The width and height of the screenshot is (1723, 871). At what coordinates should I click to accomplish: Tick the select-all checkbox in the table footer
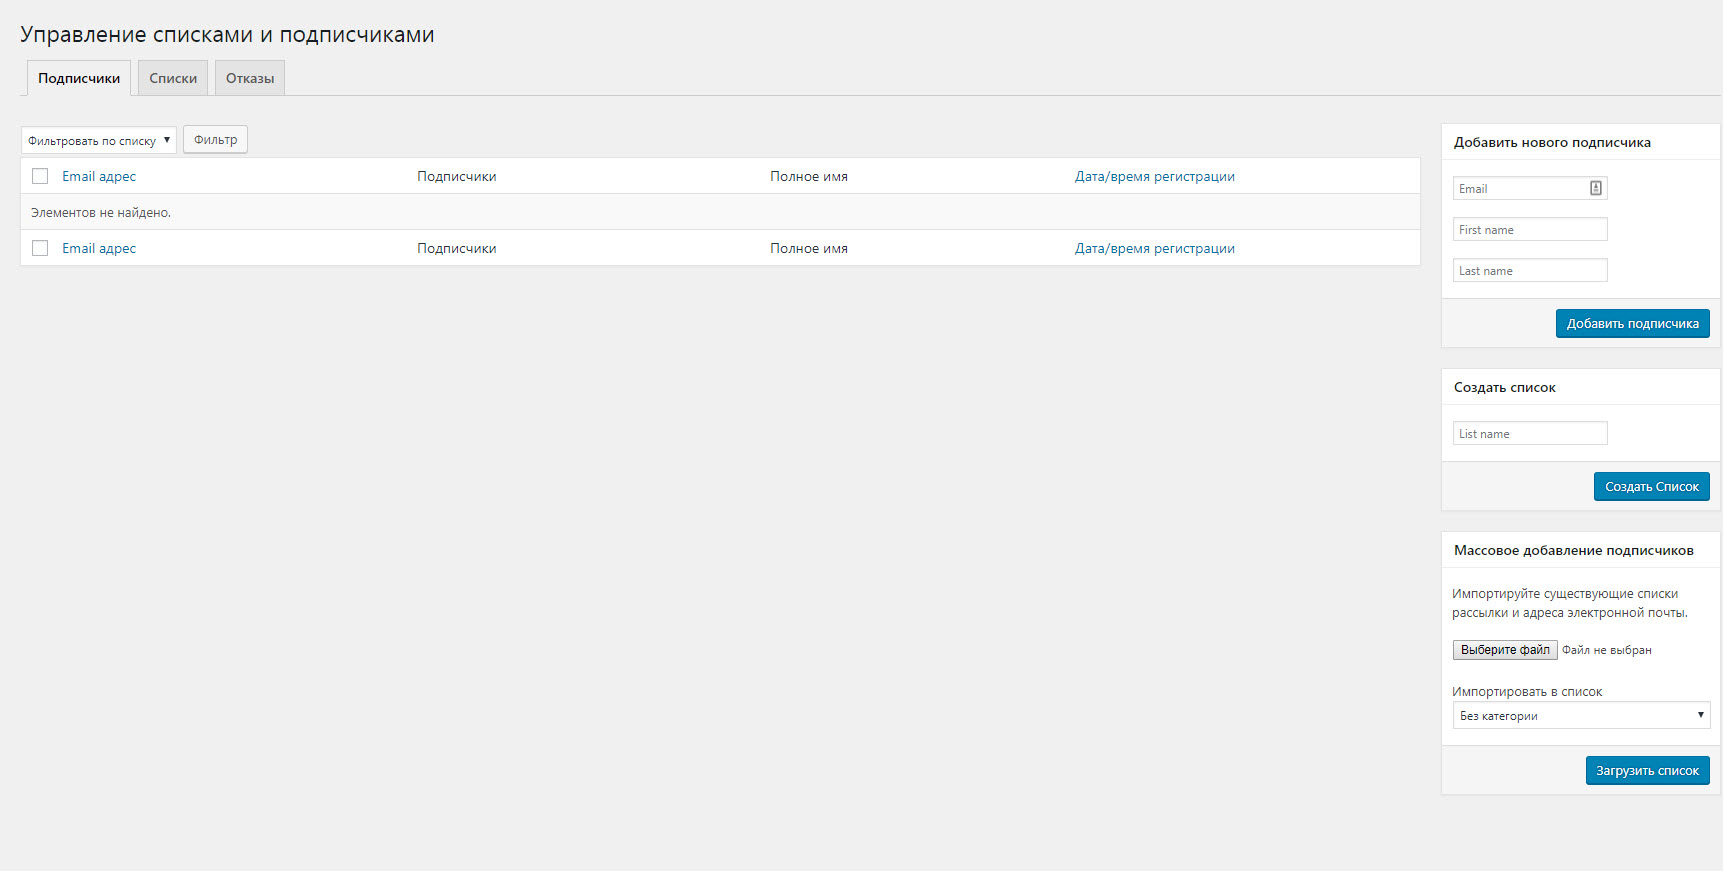tap(40, 248)
